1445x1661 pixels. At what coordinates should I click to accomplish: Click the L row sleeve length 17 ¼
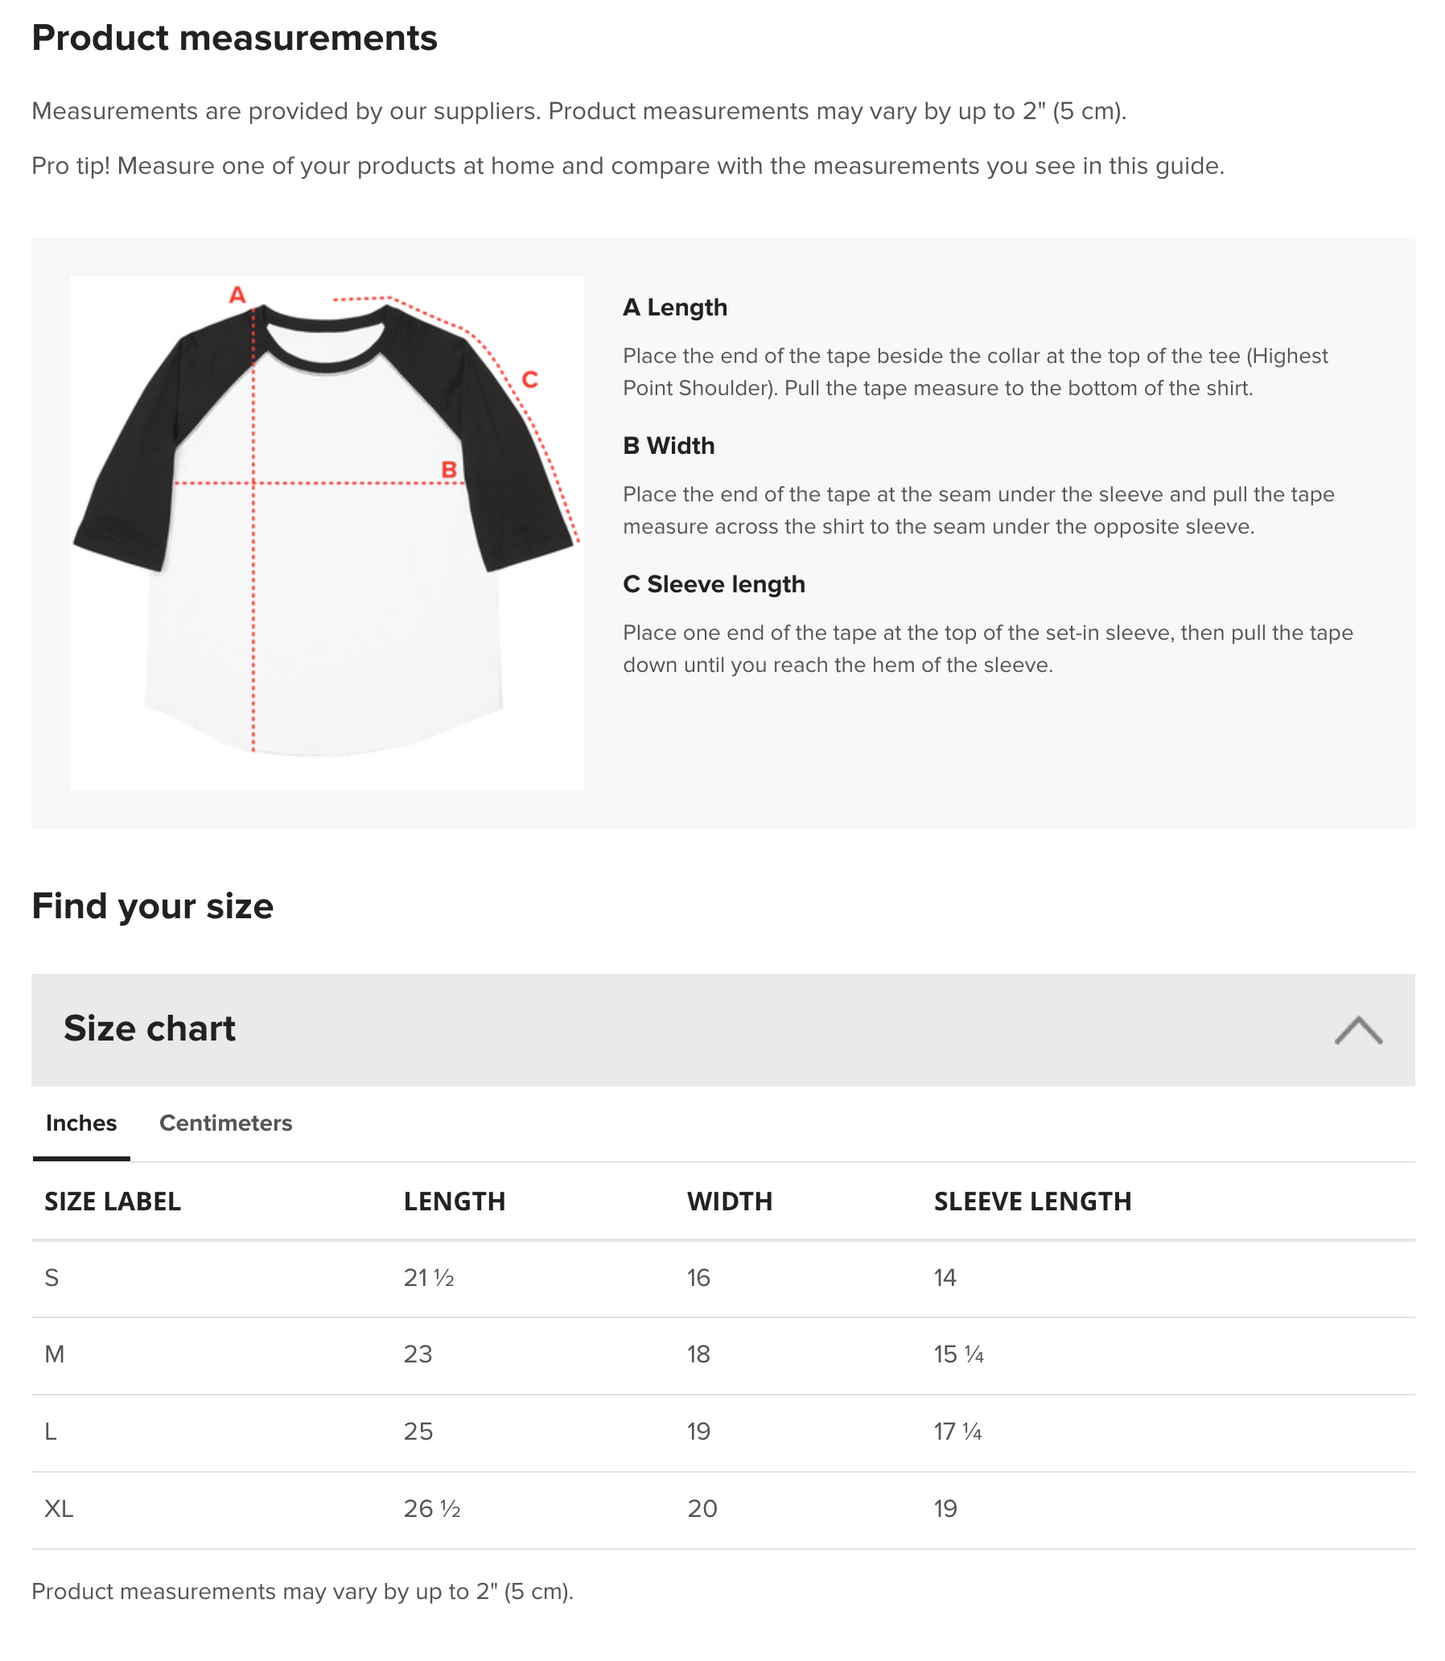click(957, 1432)
